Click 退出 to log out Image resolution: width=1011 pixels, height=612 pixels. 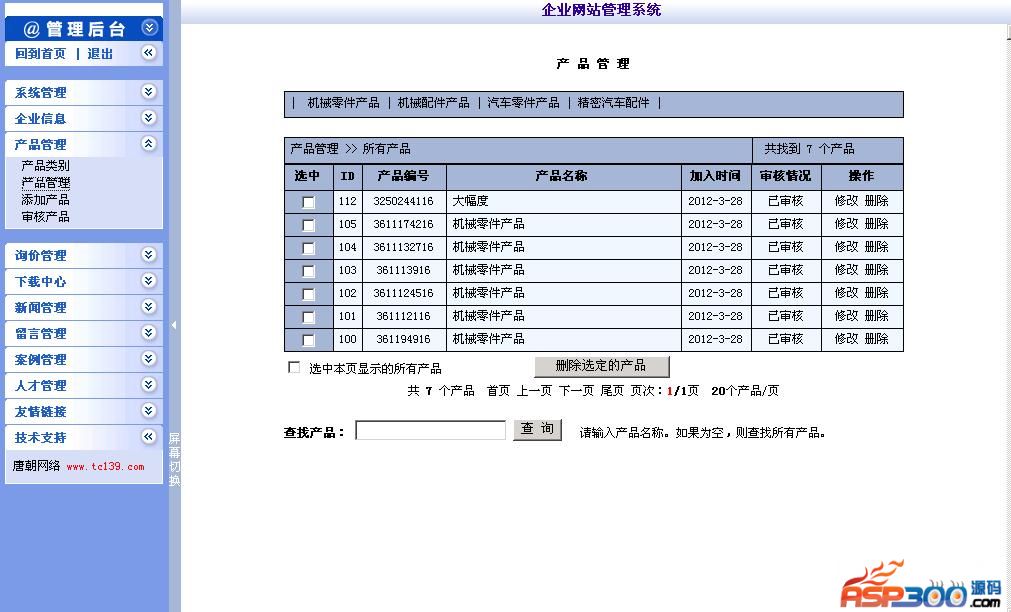tap(100, 54)
